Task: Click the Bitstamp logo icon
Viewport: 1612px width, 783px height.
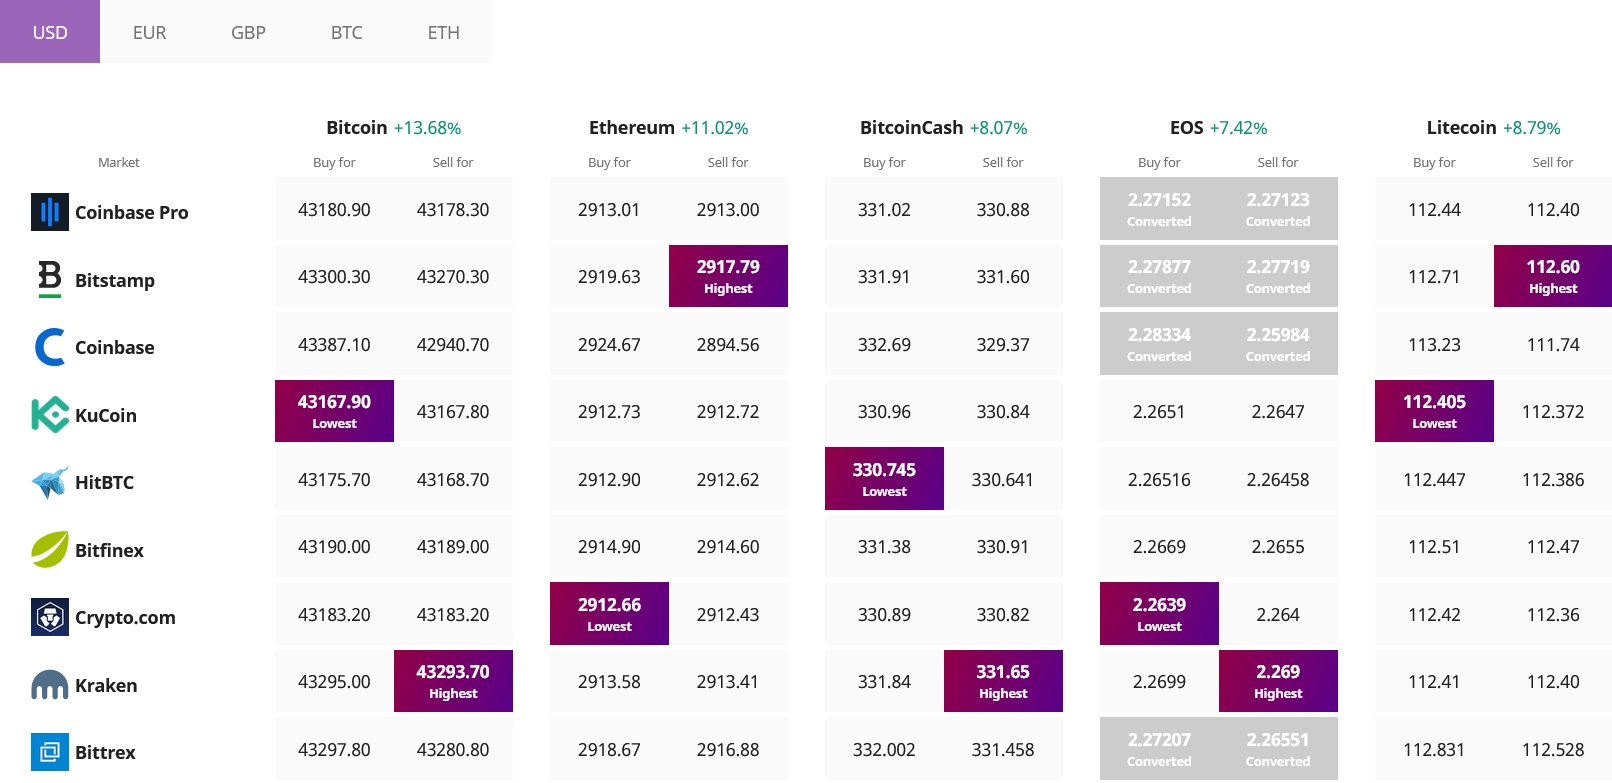Action: tap(50, 279)
